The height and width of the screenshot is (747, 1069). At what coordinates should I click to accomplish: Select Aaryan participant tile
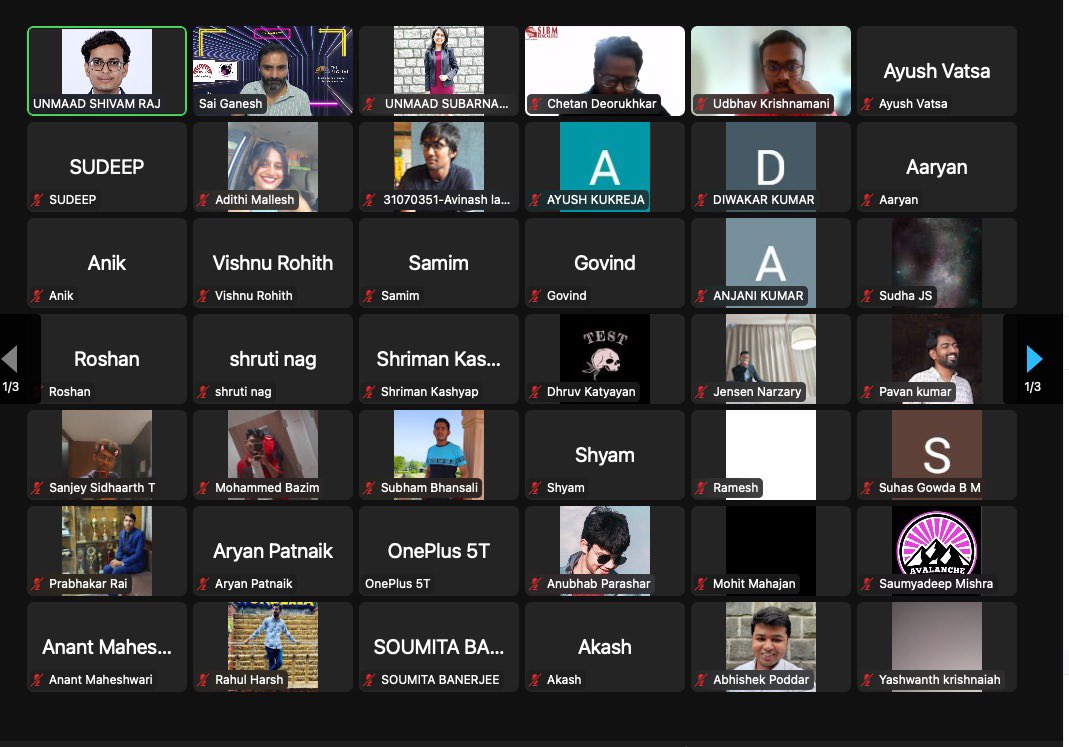pyautogui.click(x=937, y=167)
